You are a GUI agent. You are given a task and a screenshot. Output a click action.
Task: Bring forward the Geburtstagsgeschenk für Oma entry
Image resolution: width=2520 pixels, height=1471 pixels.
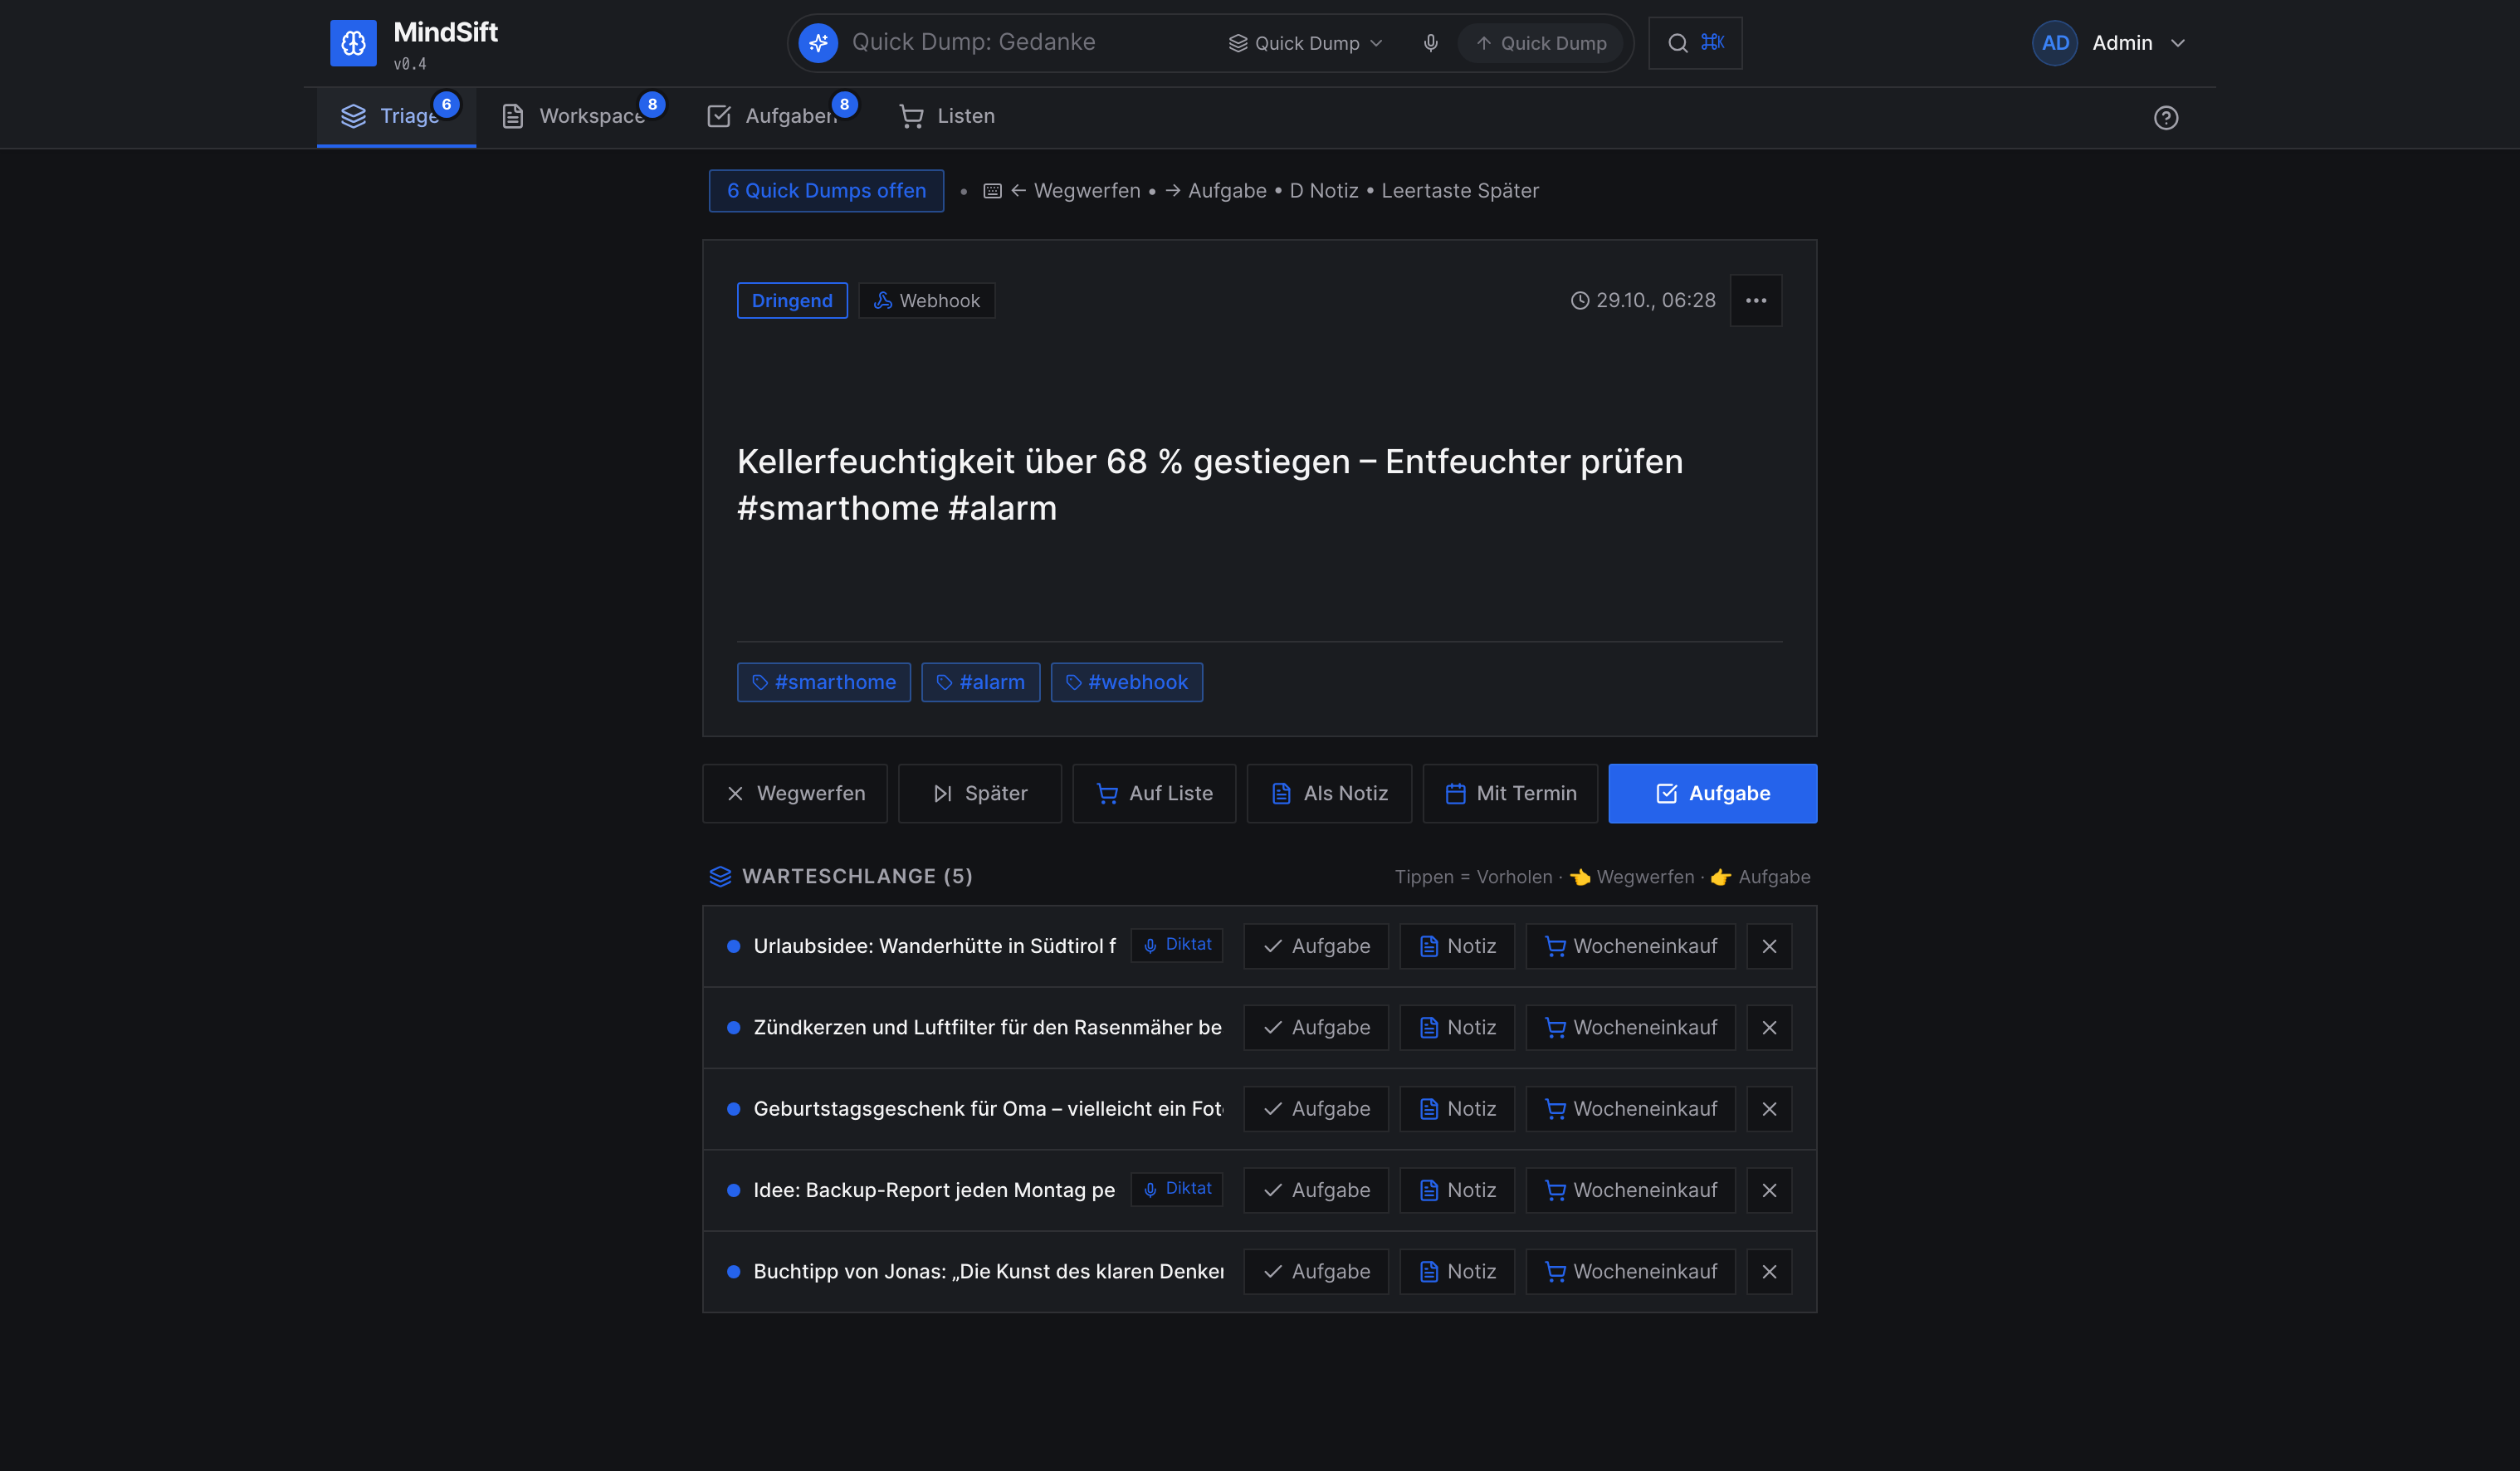click(988, 1109)
